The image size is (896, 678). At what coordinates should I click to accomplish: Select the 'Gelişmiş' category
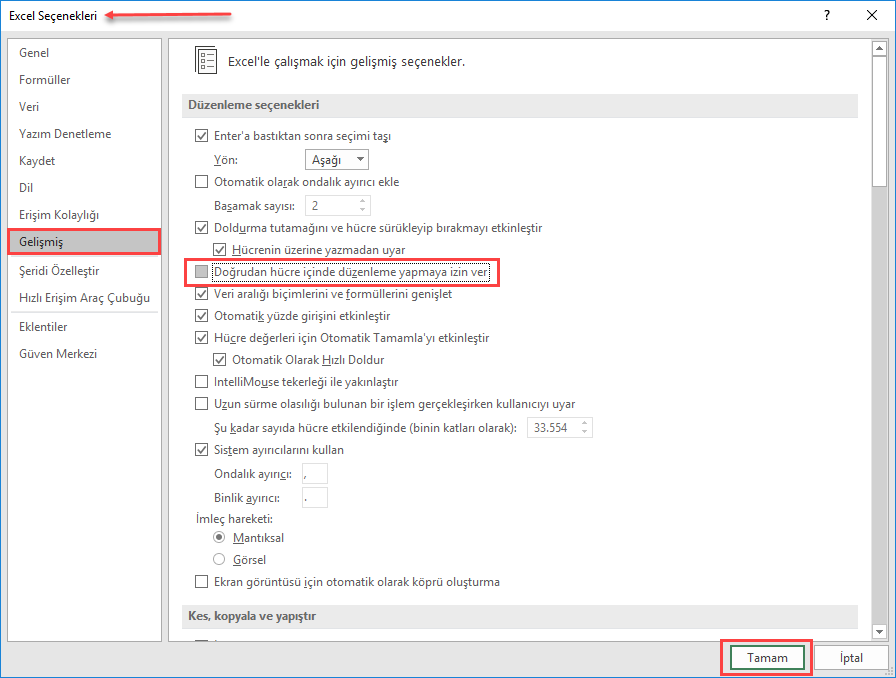tap(85, 241)
